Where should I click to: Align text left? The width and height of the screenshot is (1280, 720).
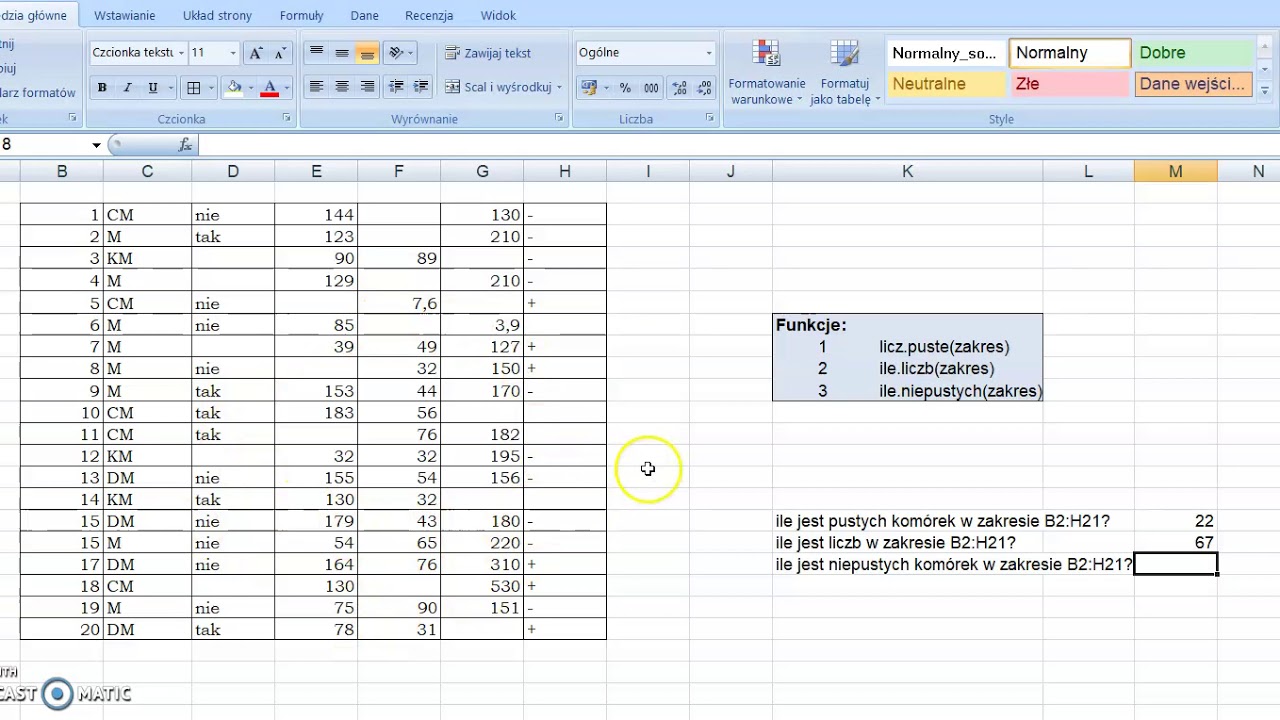pos(317,87)
